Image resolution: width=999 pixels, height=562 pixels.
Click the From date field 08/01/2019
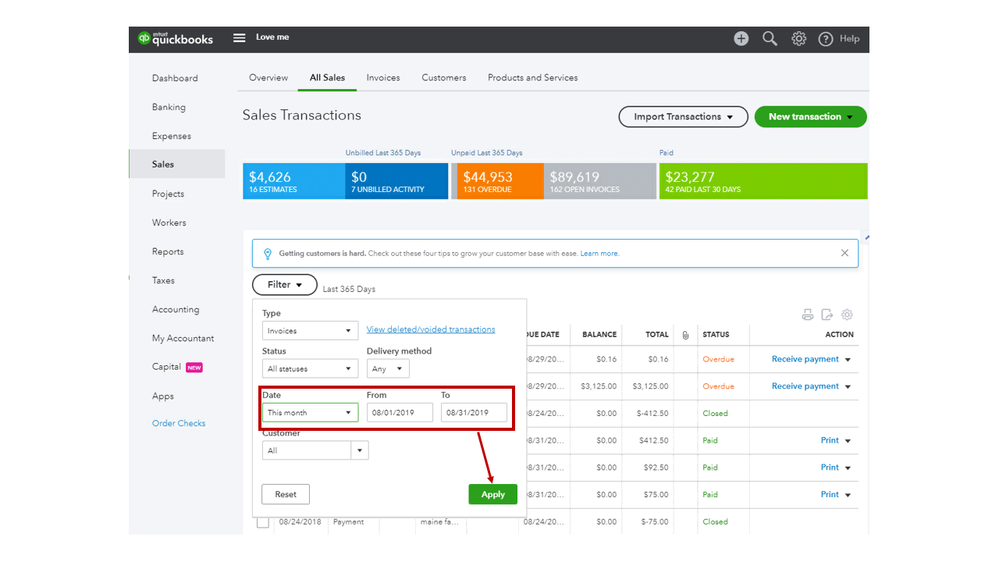(399, 412)
